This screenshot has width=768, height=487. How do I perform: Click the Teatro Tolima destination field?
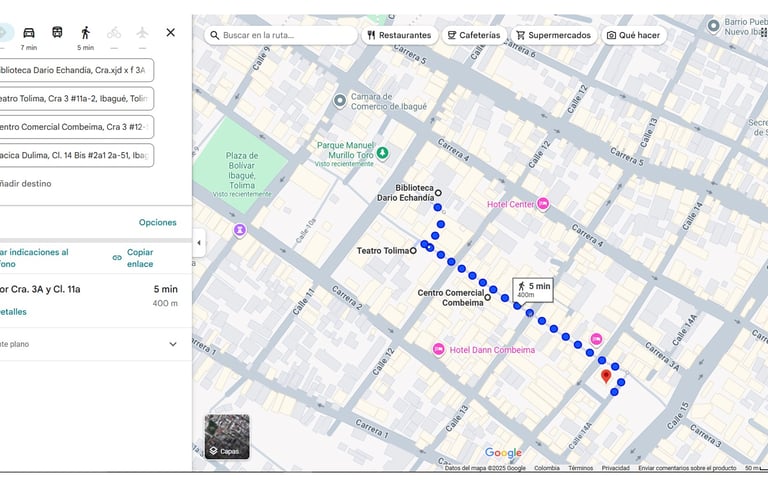tap(76, 98)
